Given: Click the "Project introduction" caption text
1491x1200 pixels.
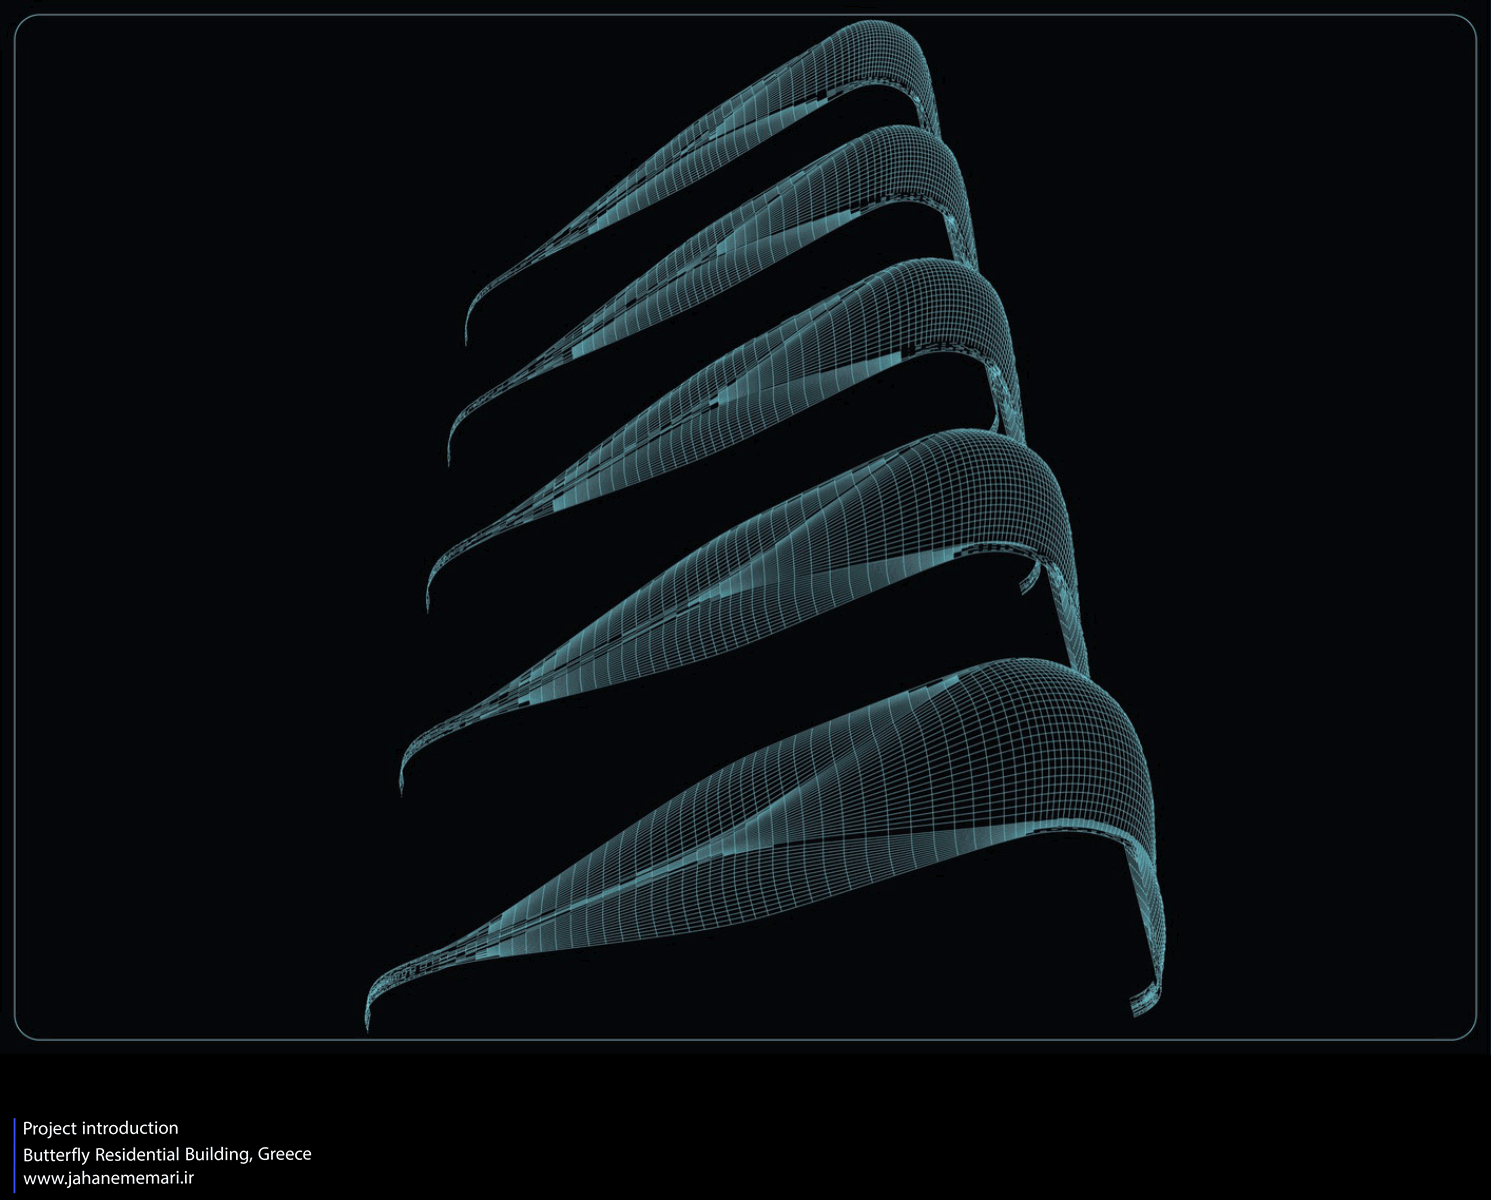Looking at the screenshot, I should click(100, 1128).
